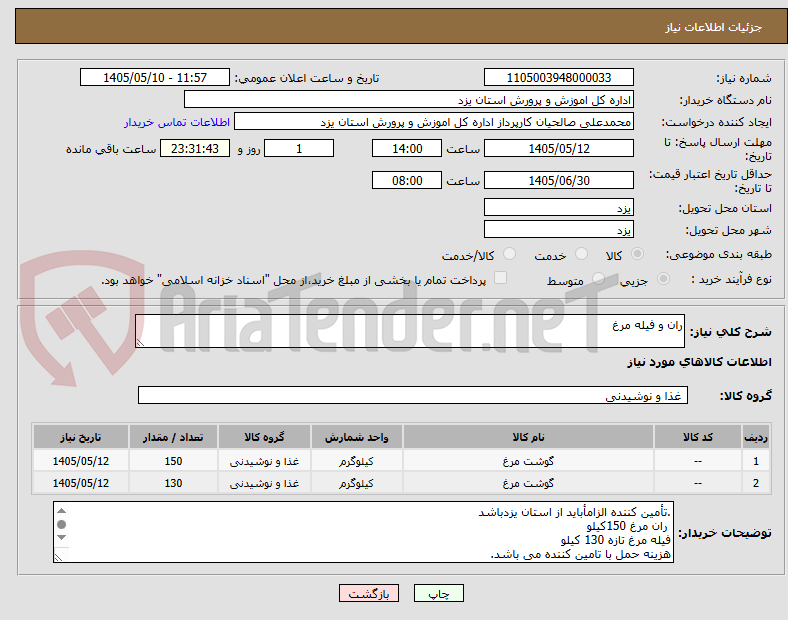The image size is (788, 620).
Task: Click گوشت مرغ in row 1
Action: pos(528,461)
